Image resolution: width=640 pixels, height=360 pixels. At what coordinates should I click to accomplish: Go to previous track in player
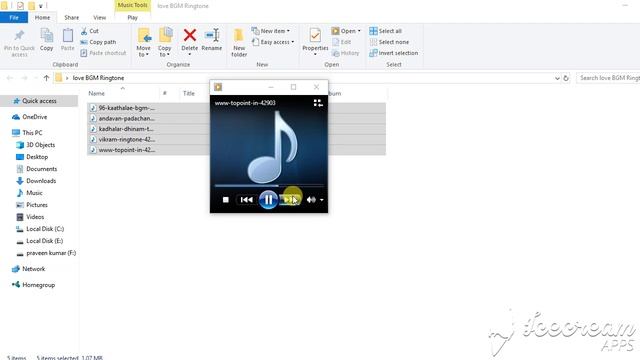[x=247, y=200]
